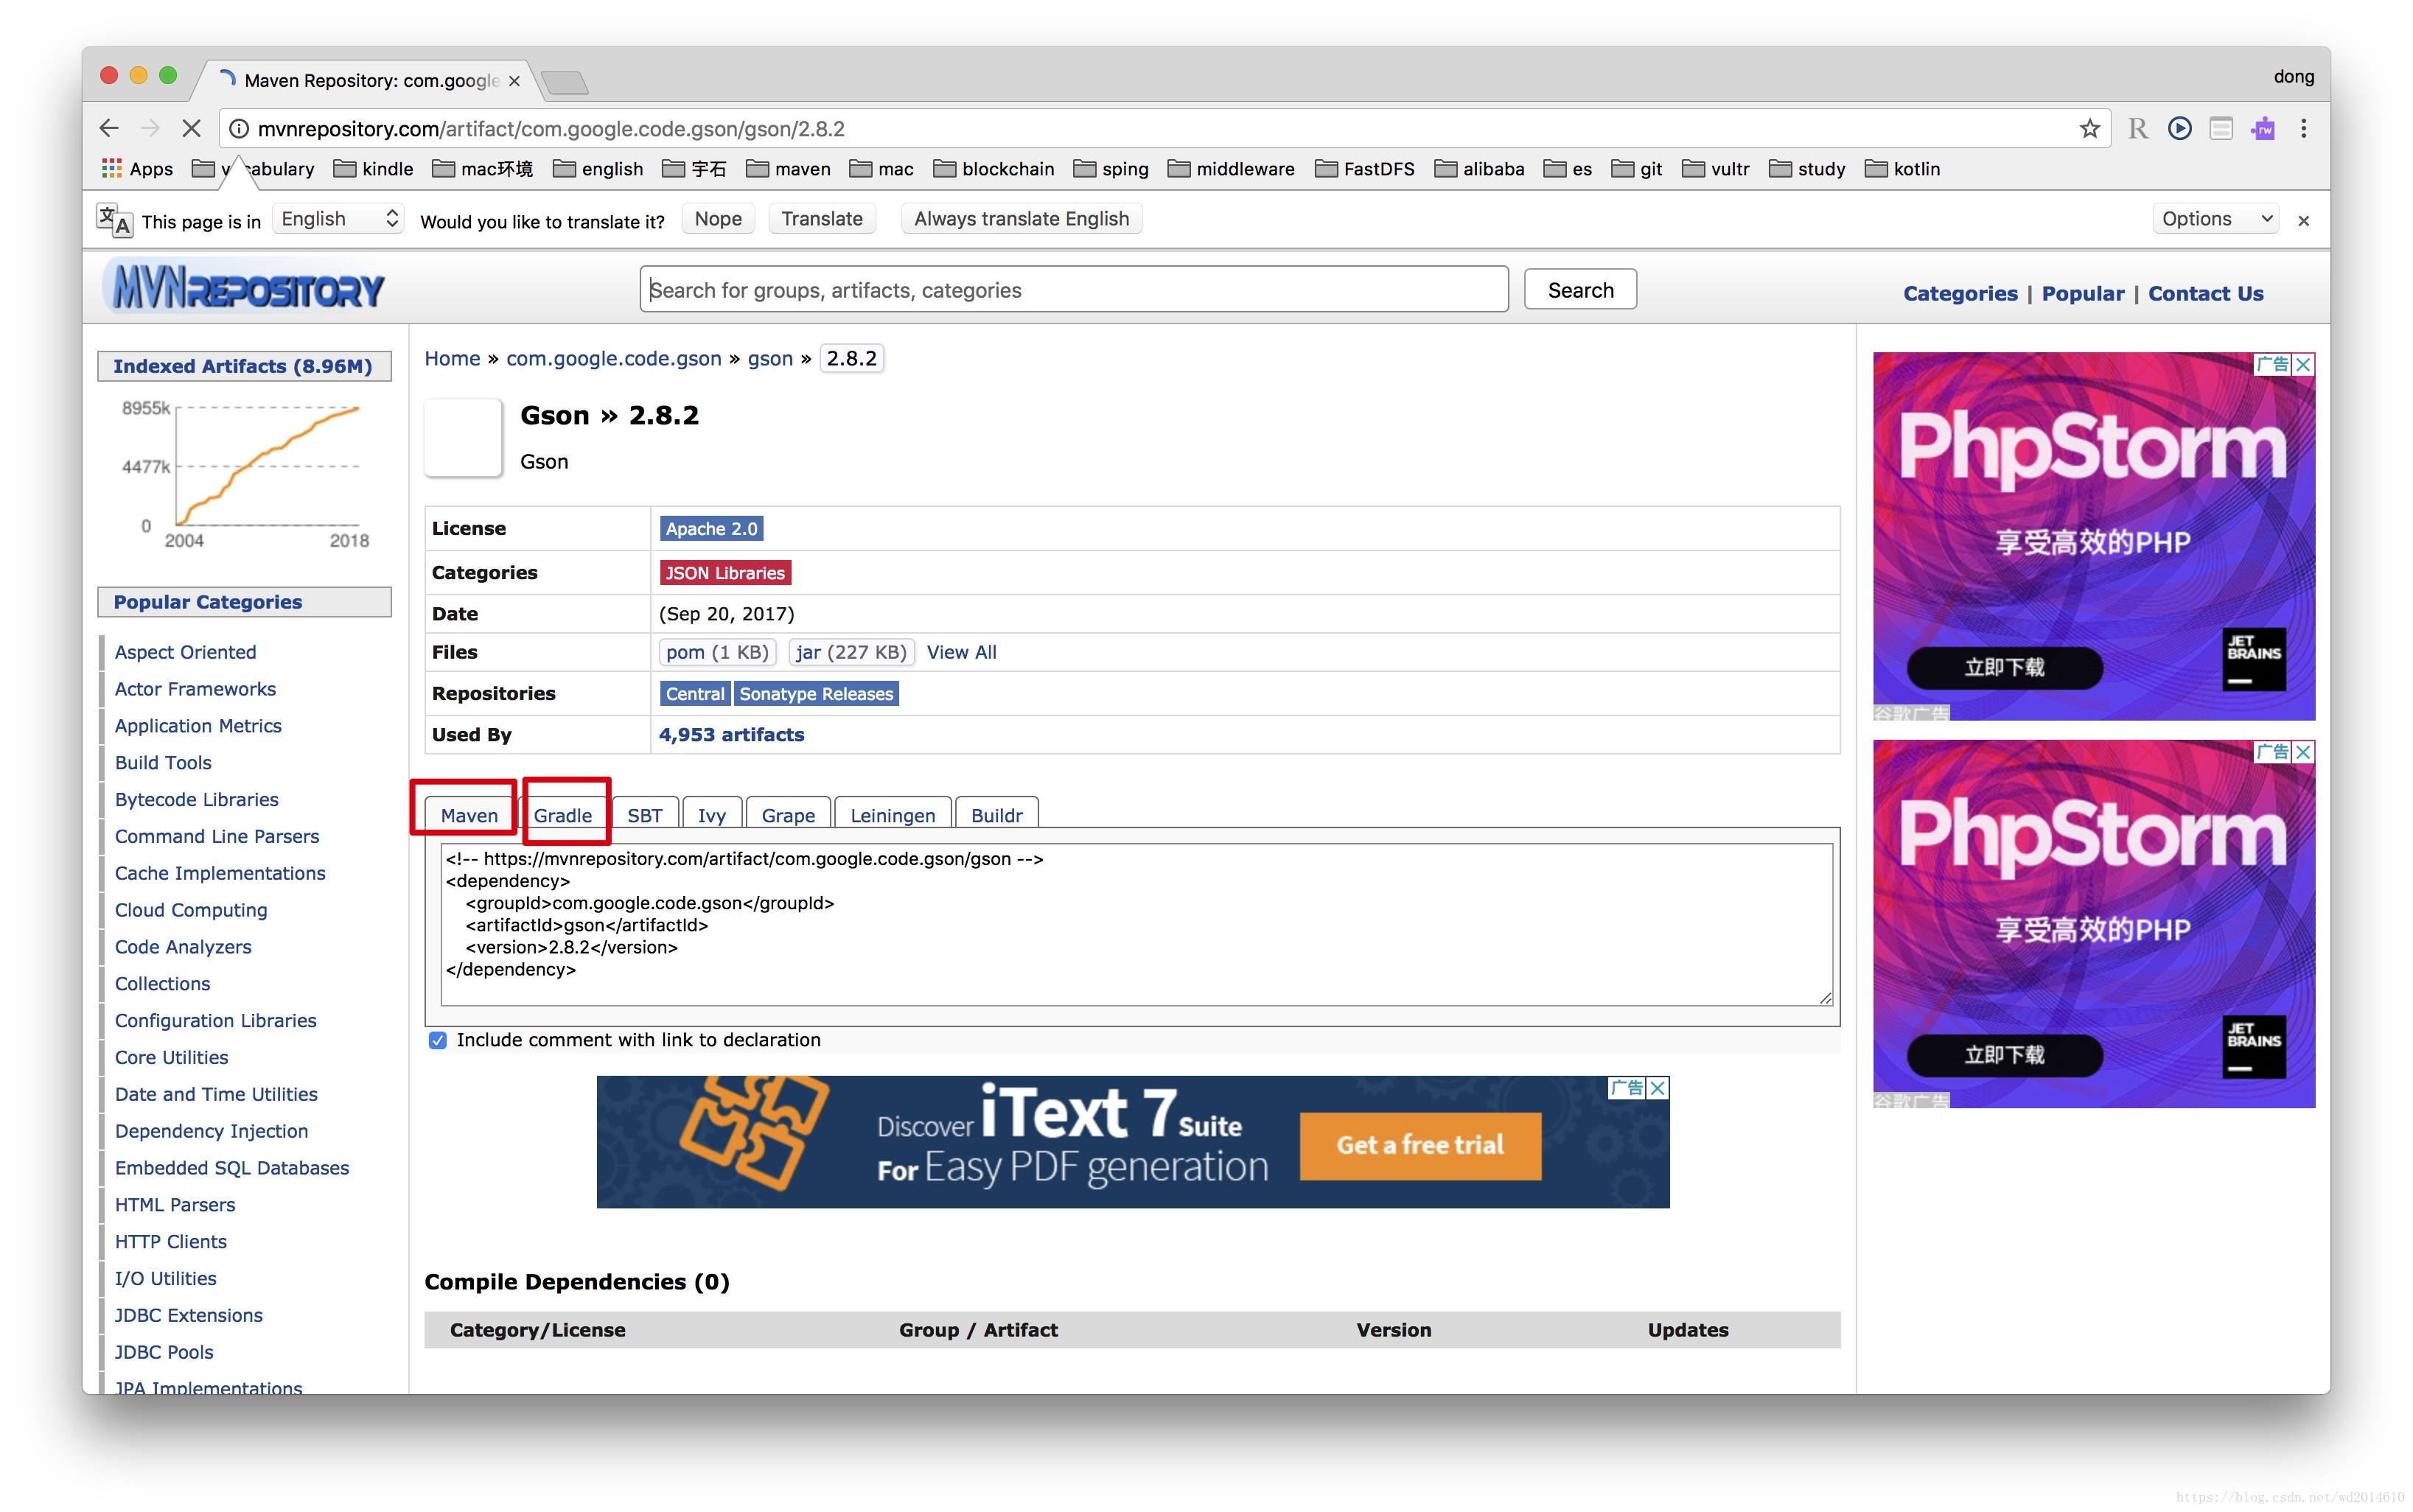Focus the search groups, artifacts field
This screenshot has height=1512, width=2413.
pyautogui.click(x=1074, y=289)
